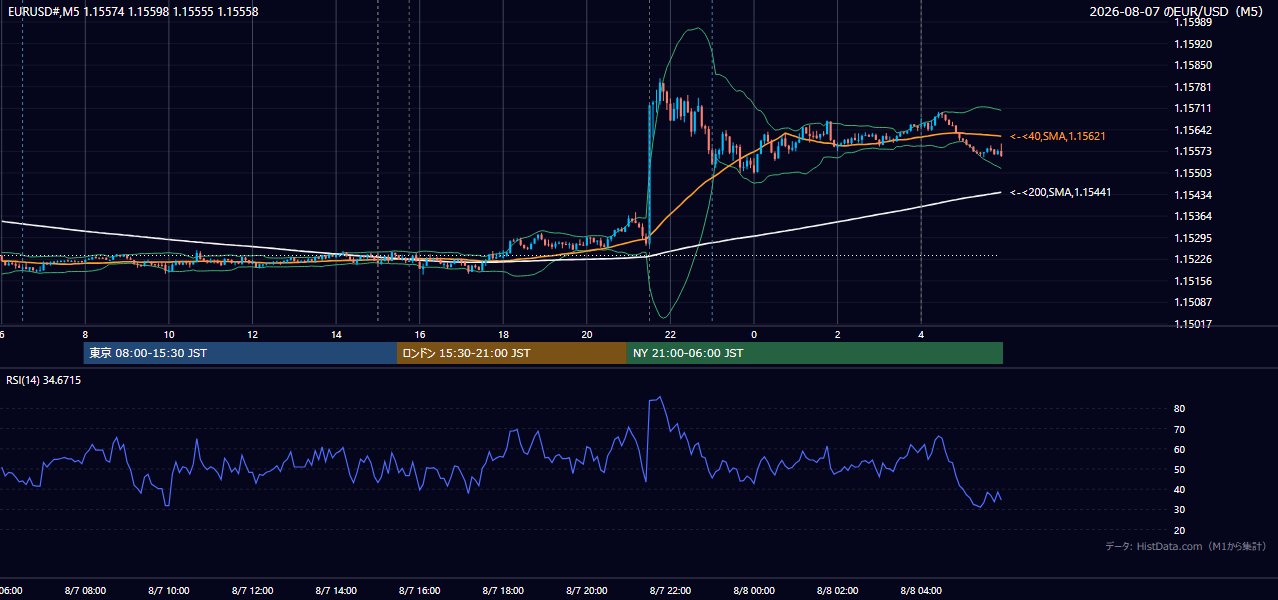Click price scale value 1.15087
Image resolution: width=1278 pixels, height=600 pixels.
coord(1193,302)
